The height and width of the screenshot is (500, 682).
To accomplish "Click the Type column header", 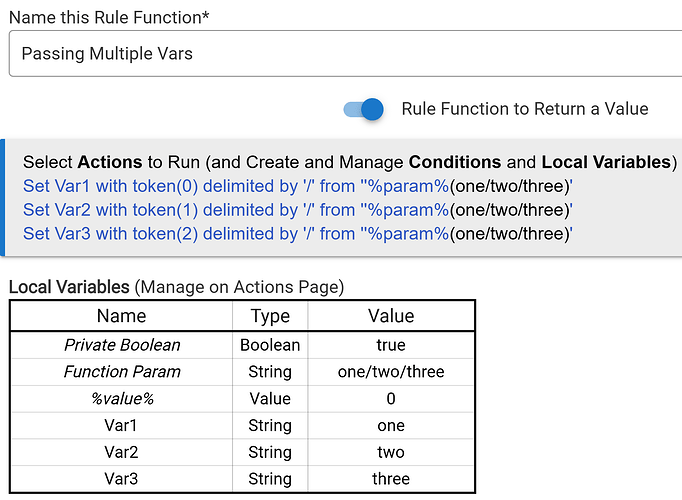I will [x=270, y=316].
